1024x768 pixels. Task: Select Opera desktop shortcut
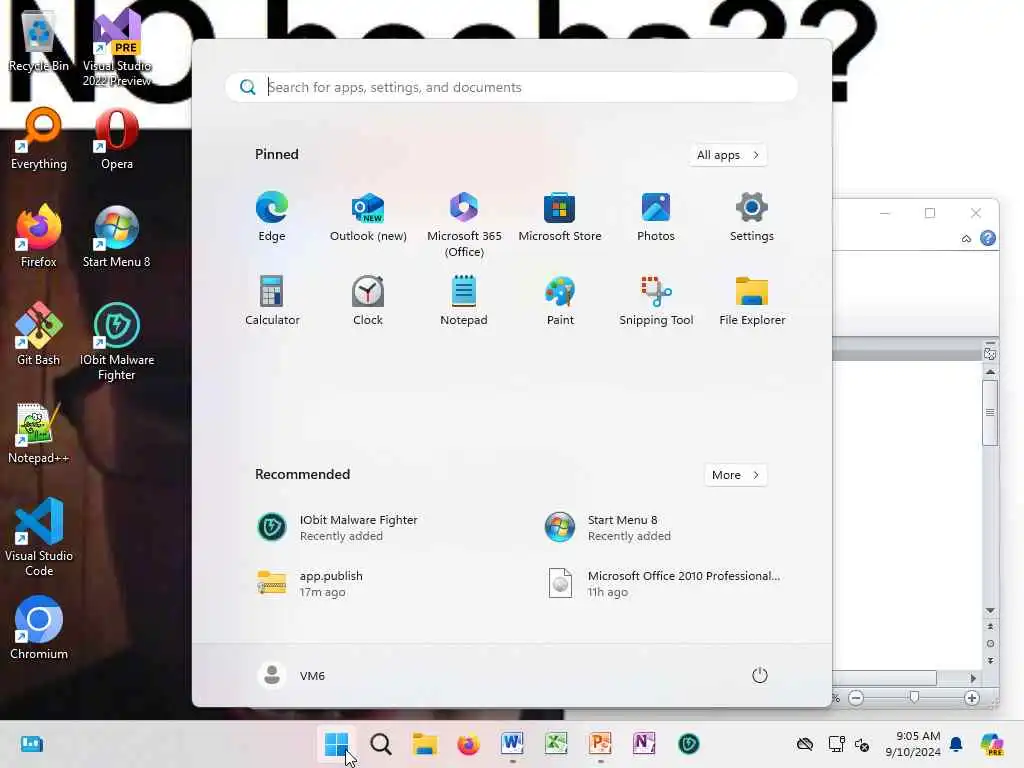point(117,139)
